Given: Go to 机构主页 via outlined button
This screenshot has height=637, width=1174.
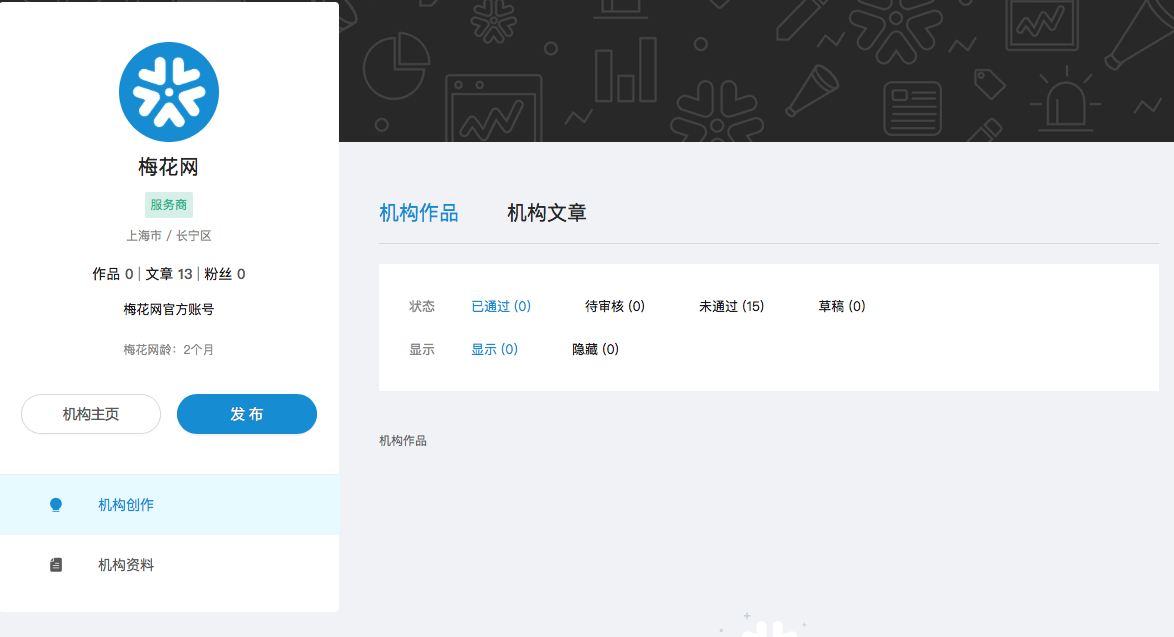Looking at the screenshot, I should click(91, 414).
